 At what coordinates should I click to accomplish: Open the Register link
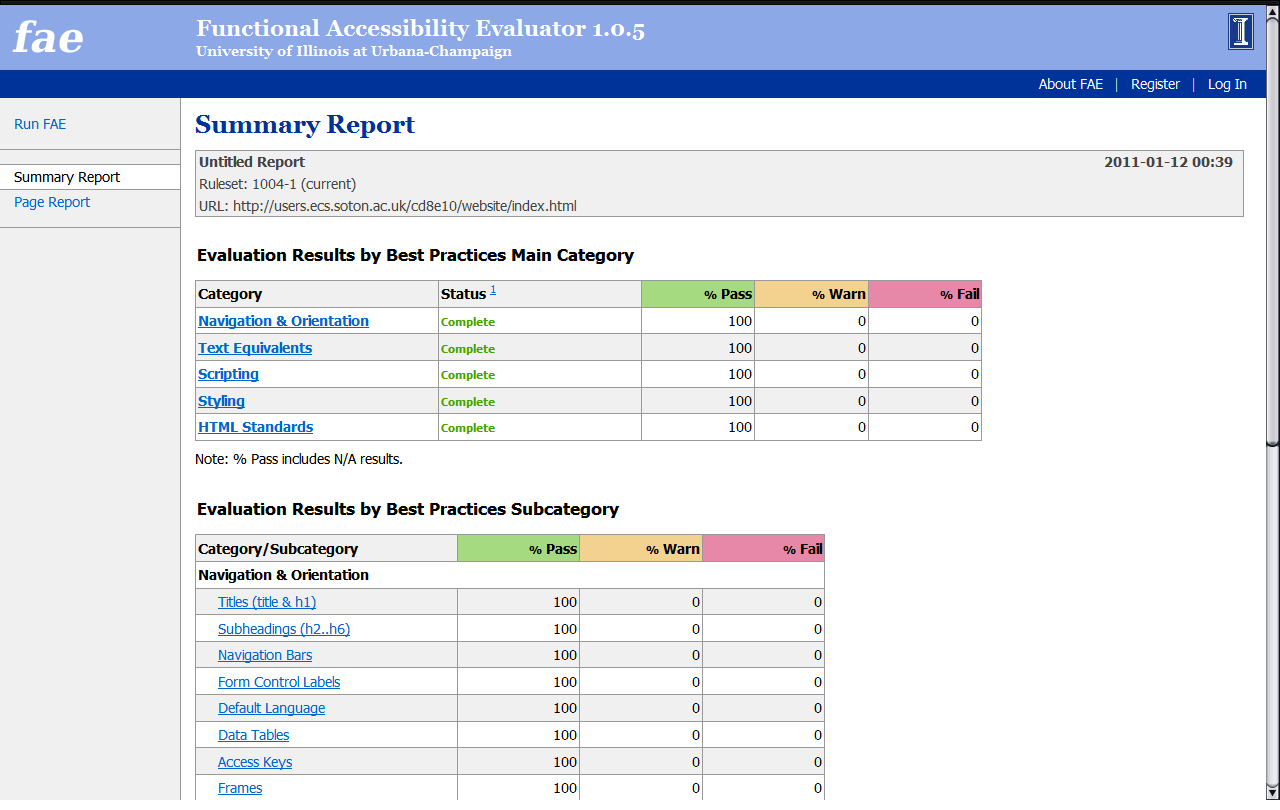point(1155,84)
